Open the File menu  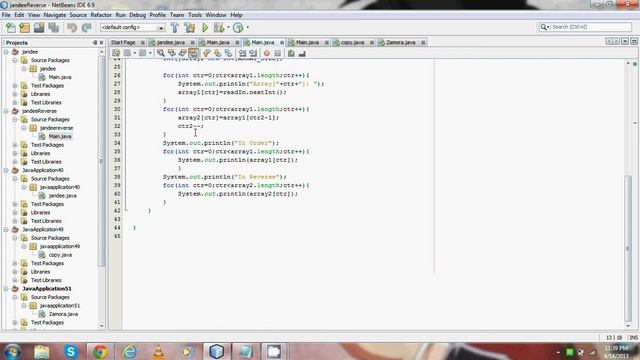[6, 15]
